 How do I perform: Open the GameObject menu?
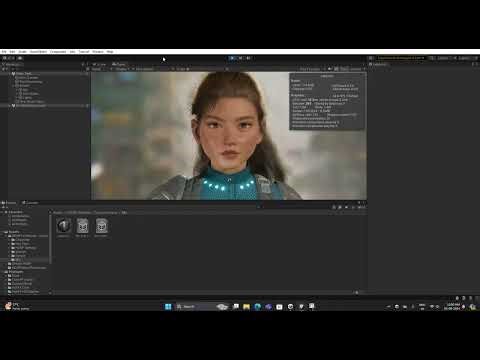pos(38,52)
